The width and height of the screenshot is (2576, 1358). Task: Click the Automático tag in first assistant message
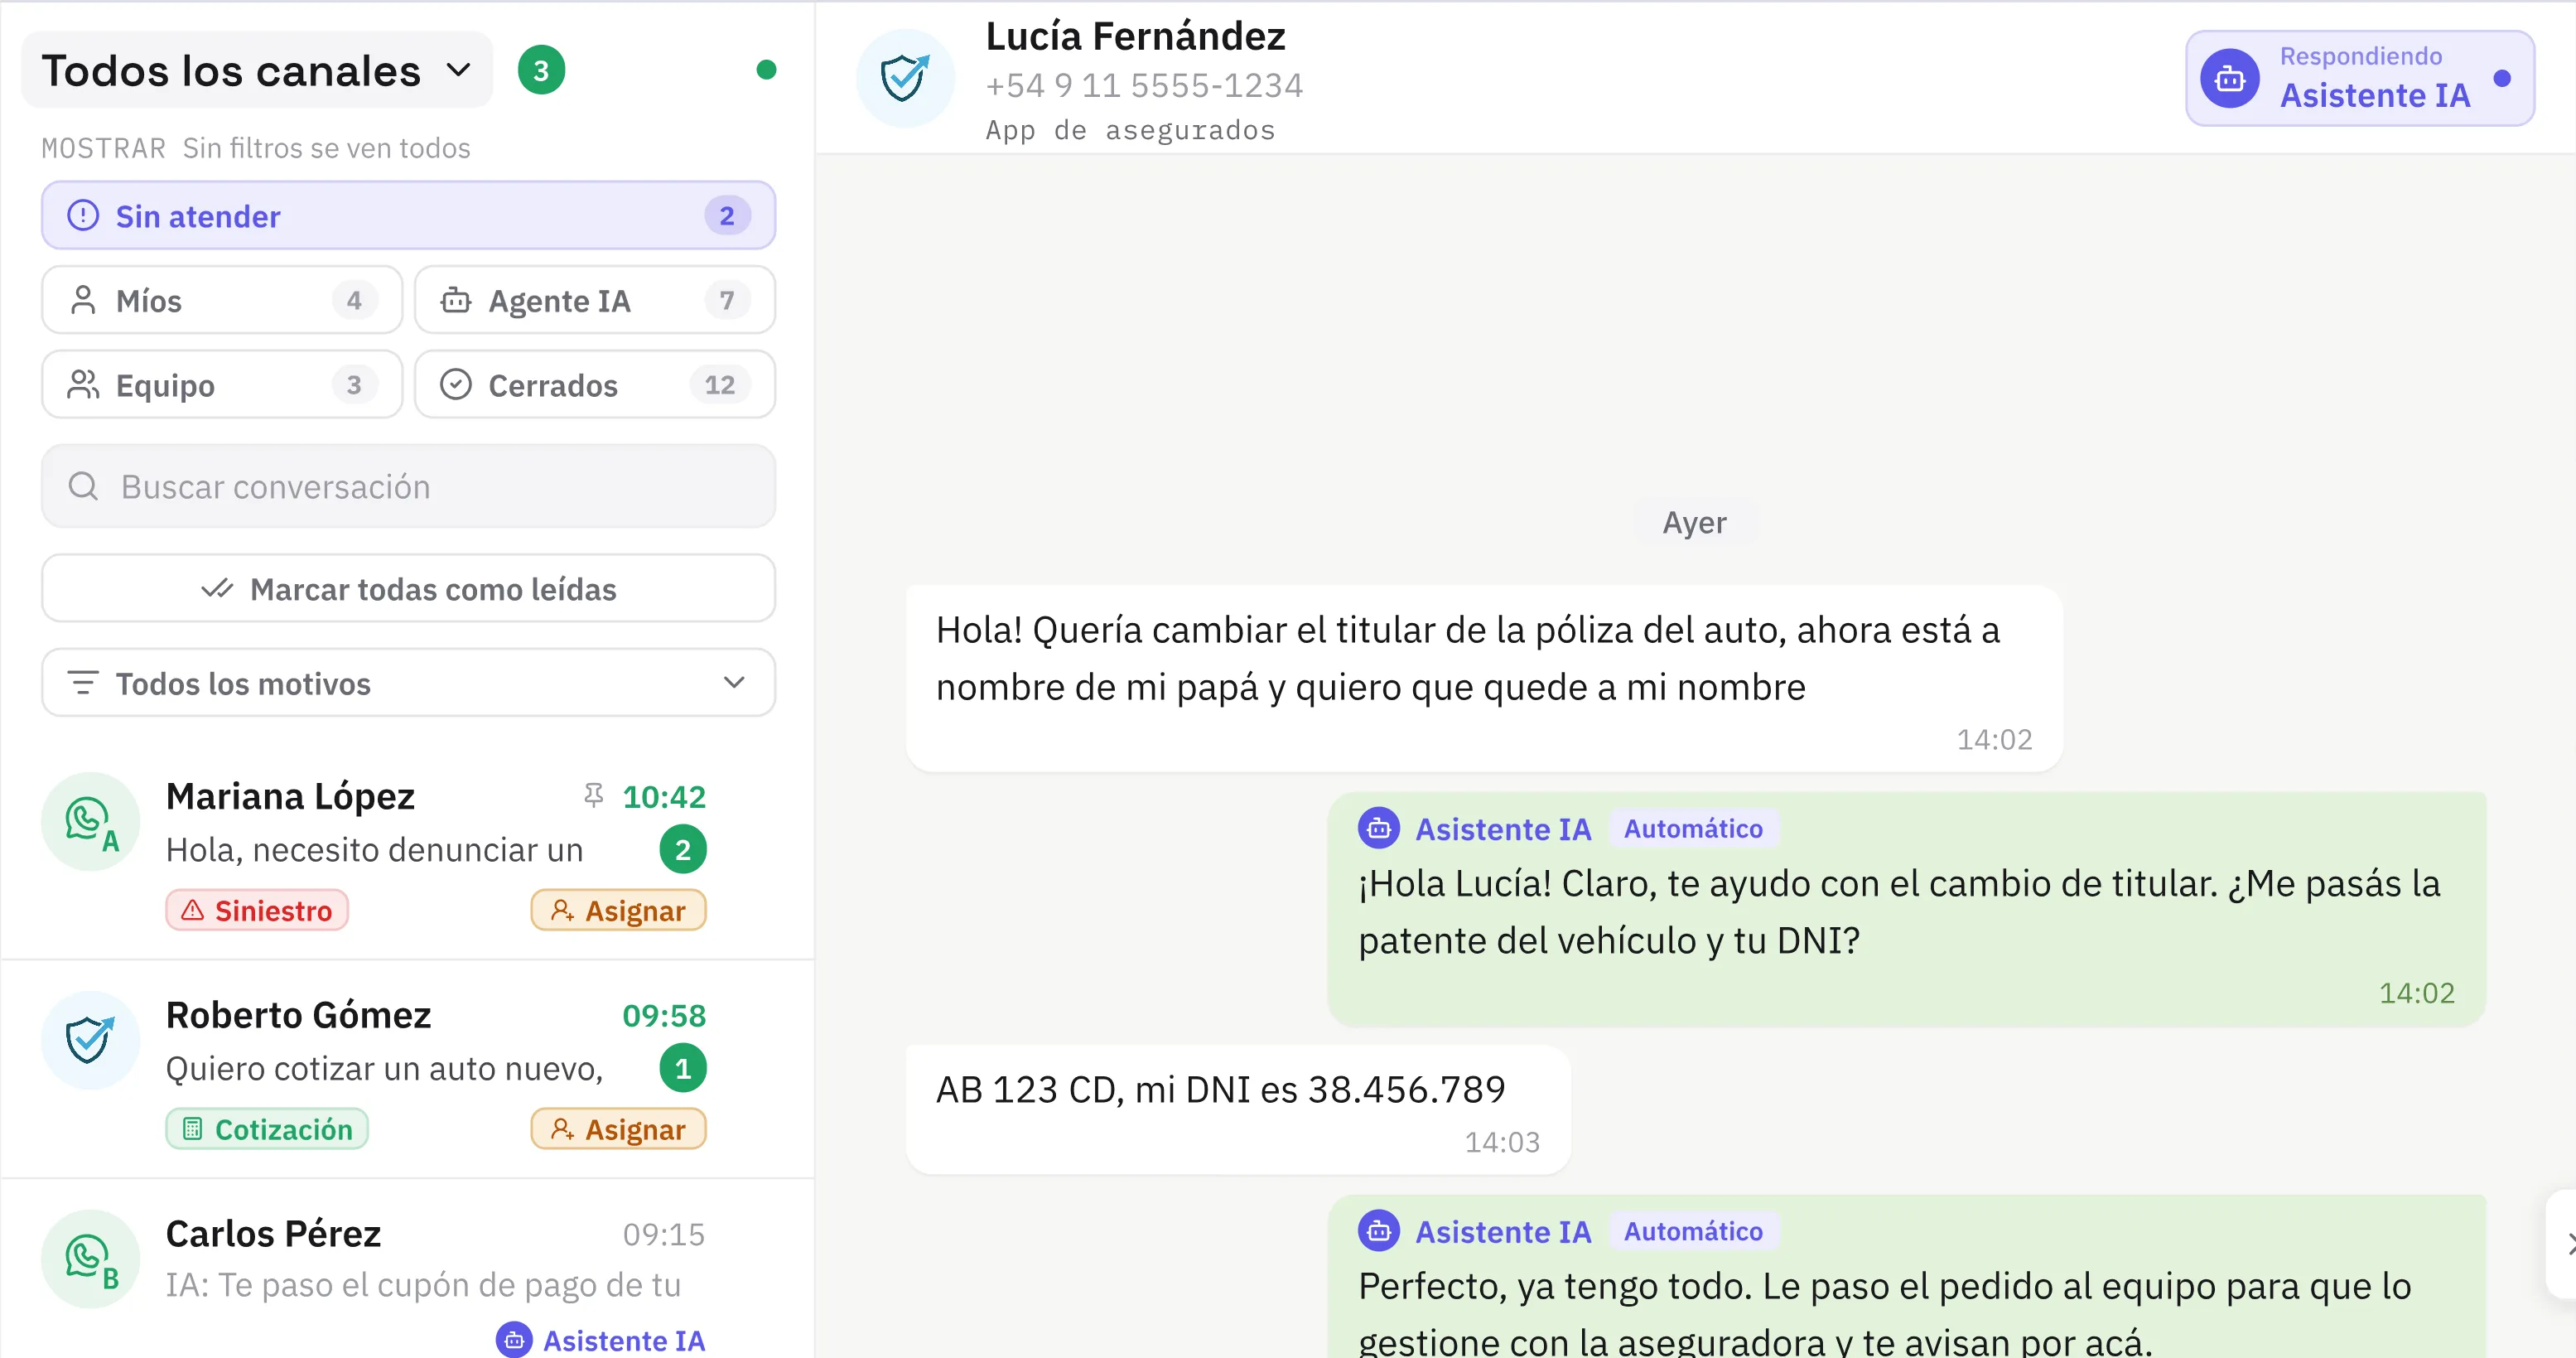1693,828
